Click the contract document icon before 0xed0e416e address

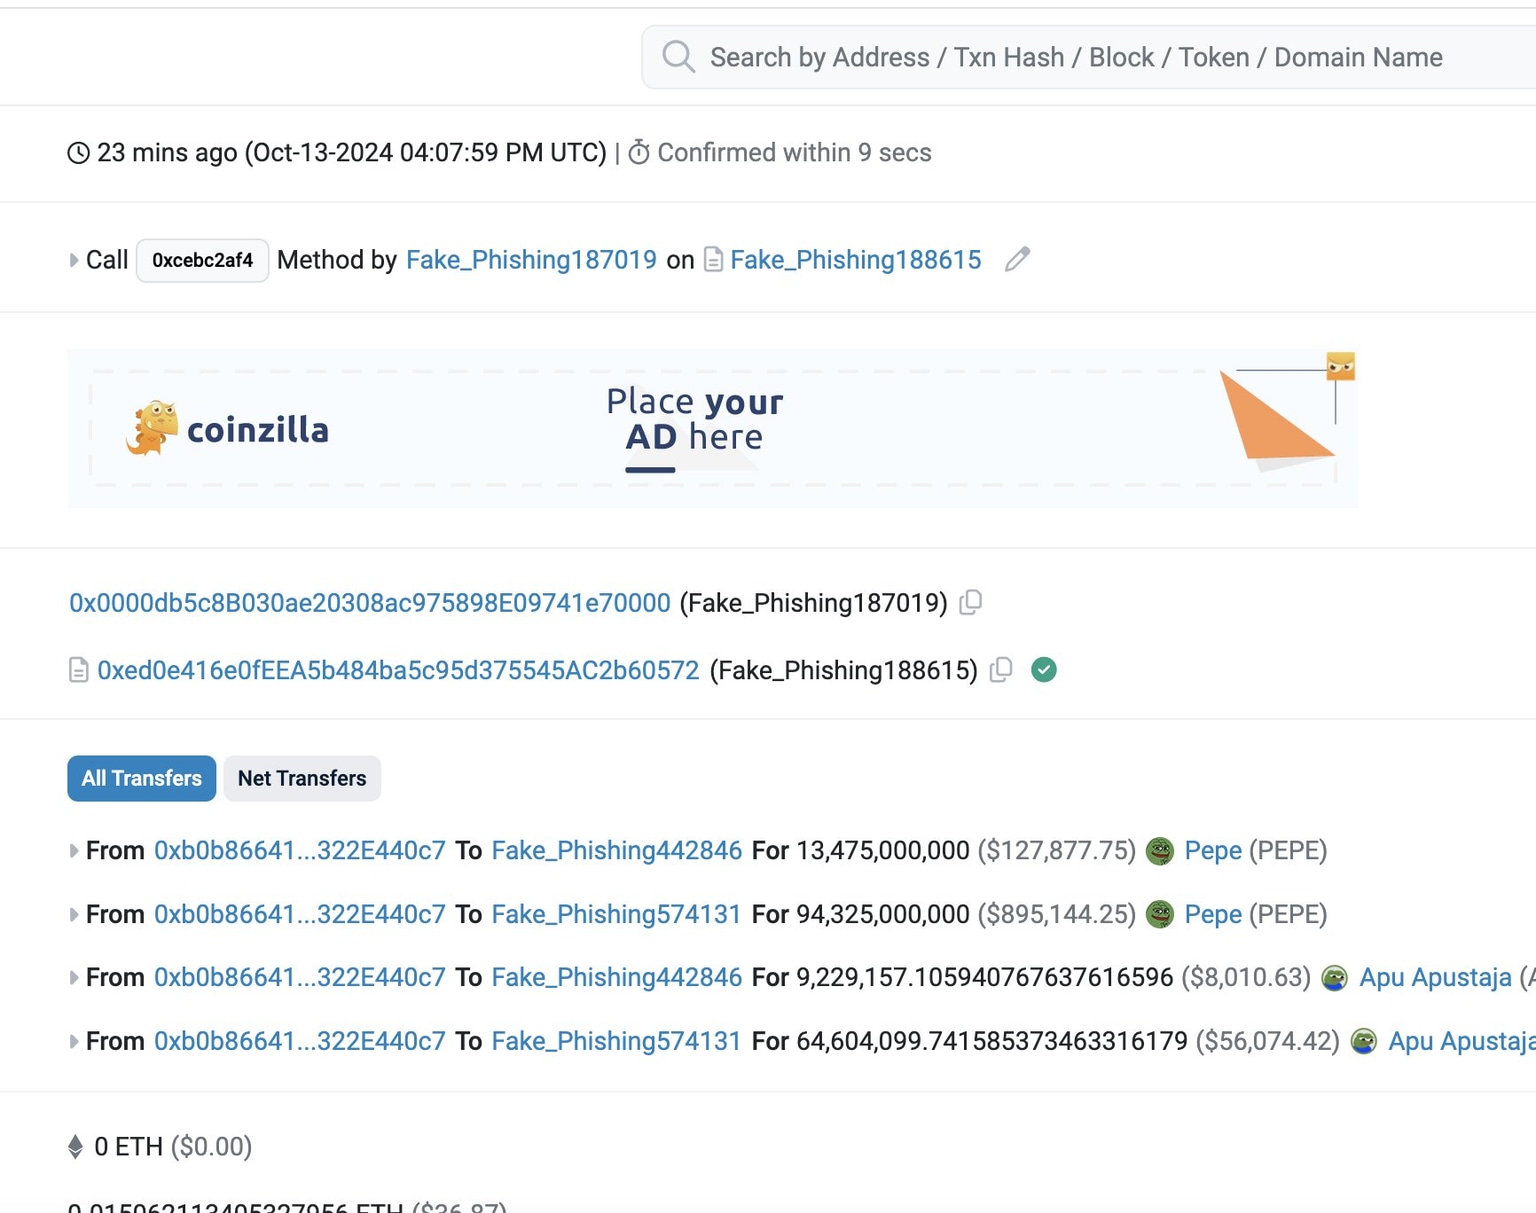click(x=78, y=670)
